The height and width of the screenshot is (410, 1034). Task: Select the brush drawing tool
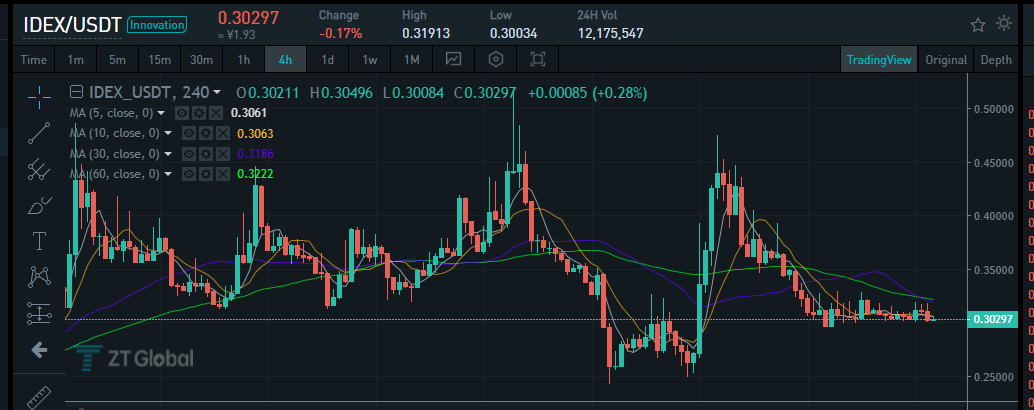click(x=39, y=206)
